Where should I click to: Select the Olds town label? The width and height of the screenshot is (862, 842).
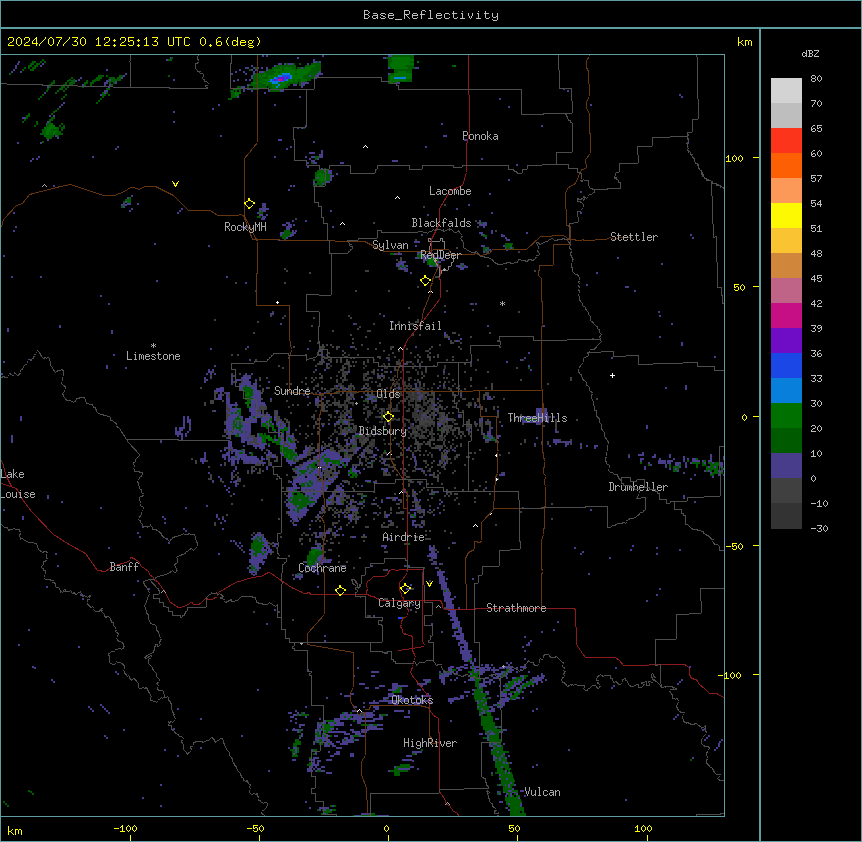pyautogui.click(x=388, y=394)
